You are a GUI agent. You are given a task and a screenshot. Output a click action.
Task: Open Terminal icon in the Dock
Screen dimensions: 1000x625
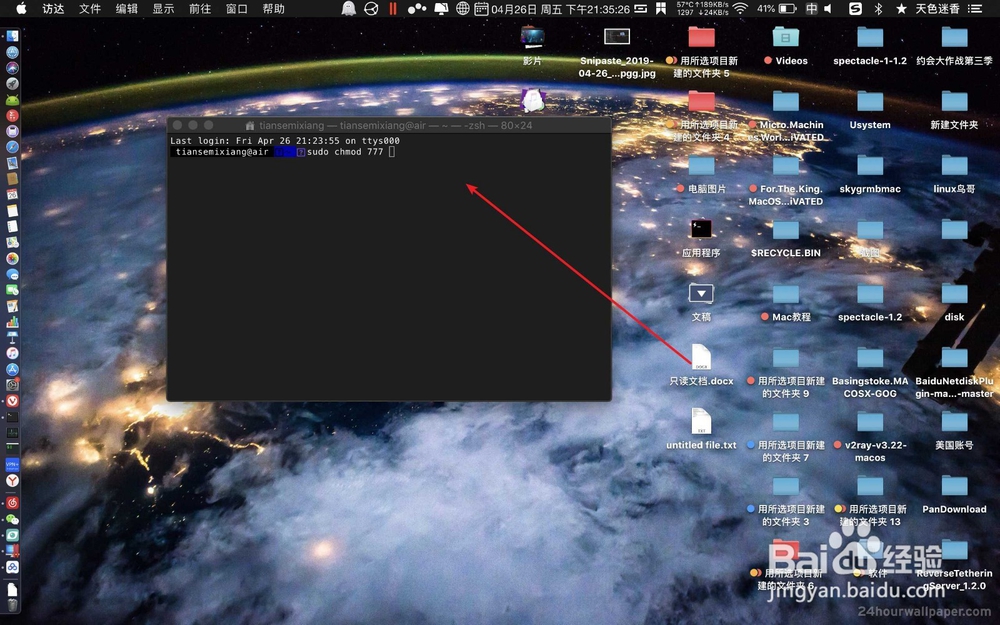coord(12,416)
